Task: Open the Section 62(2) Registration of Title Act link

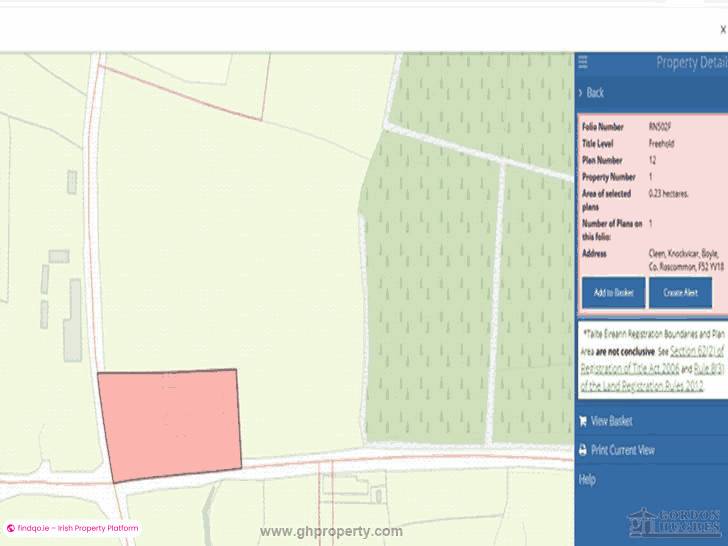Action: point(652,359)
